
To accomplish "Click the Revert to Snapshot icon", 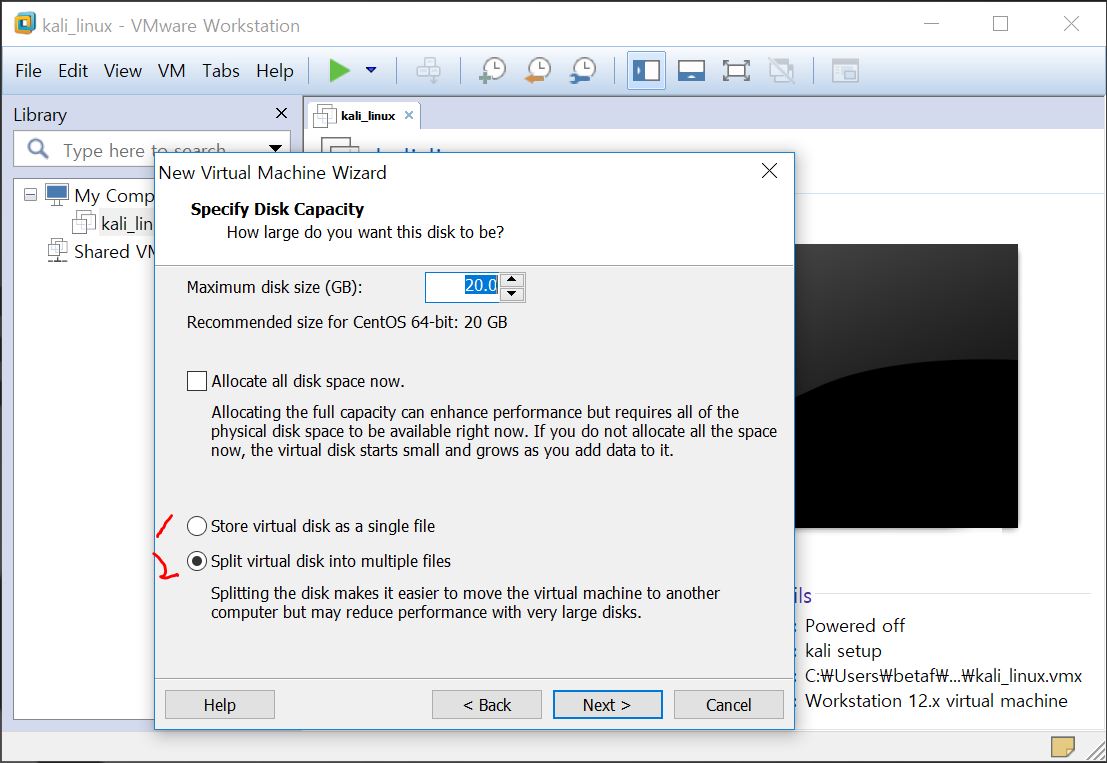I will pos(538,71).
